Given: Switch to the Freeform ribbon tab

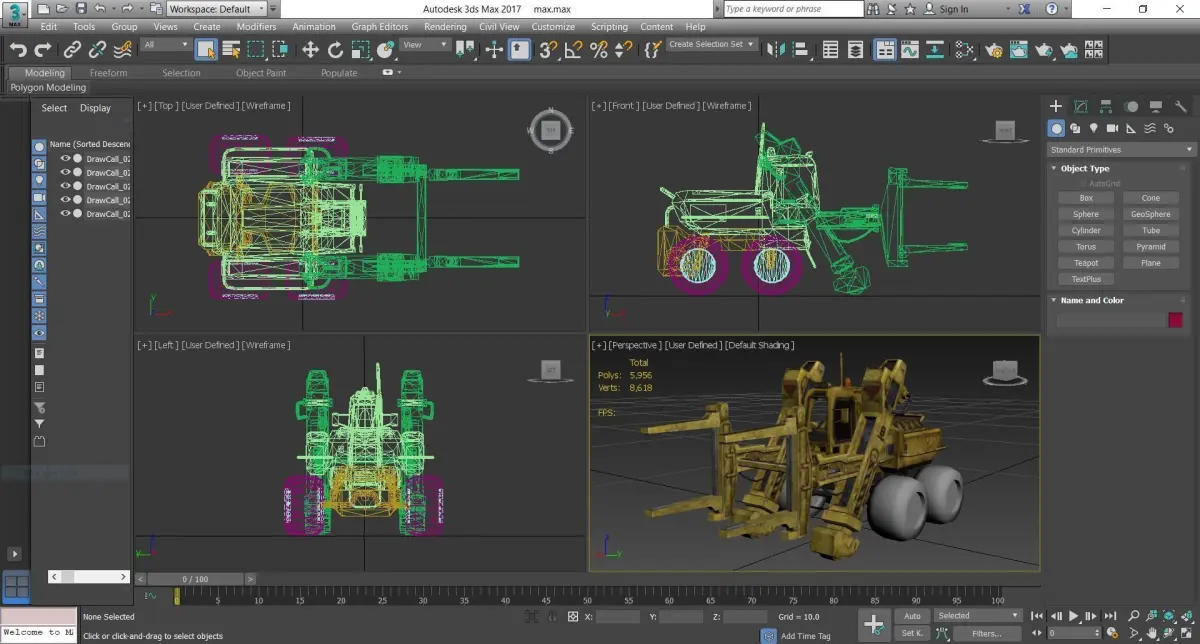Looking at the screenshot, I should [108, 73].
